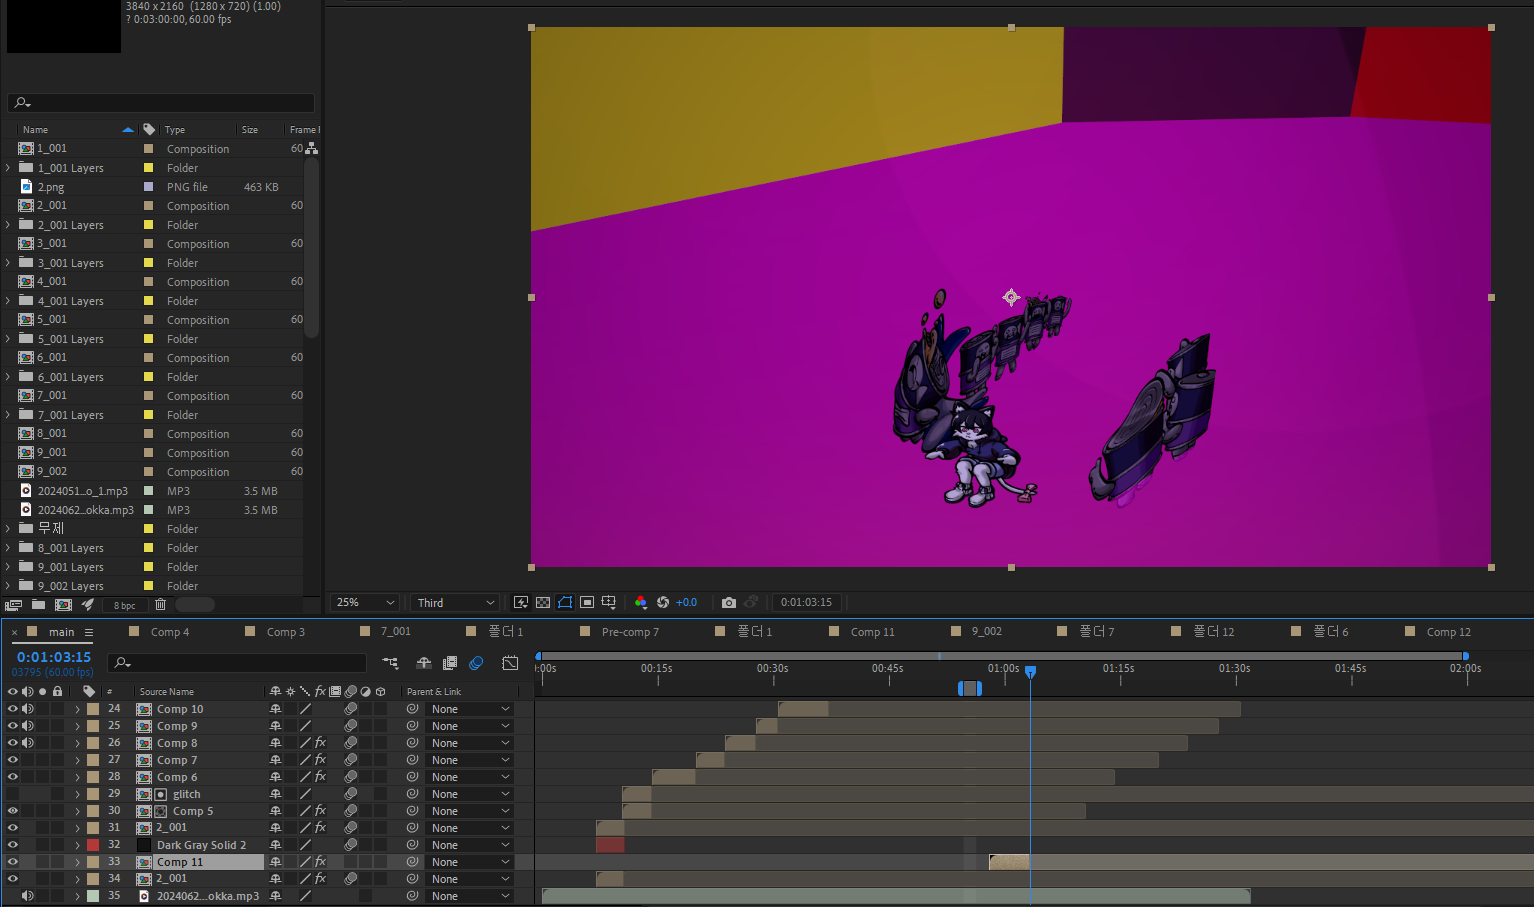Toggle the transparency grid in viewer
This screenshot has height=907, width=1534.
(543, 602)
